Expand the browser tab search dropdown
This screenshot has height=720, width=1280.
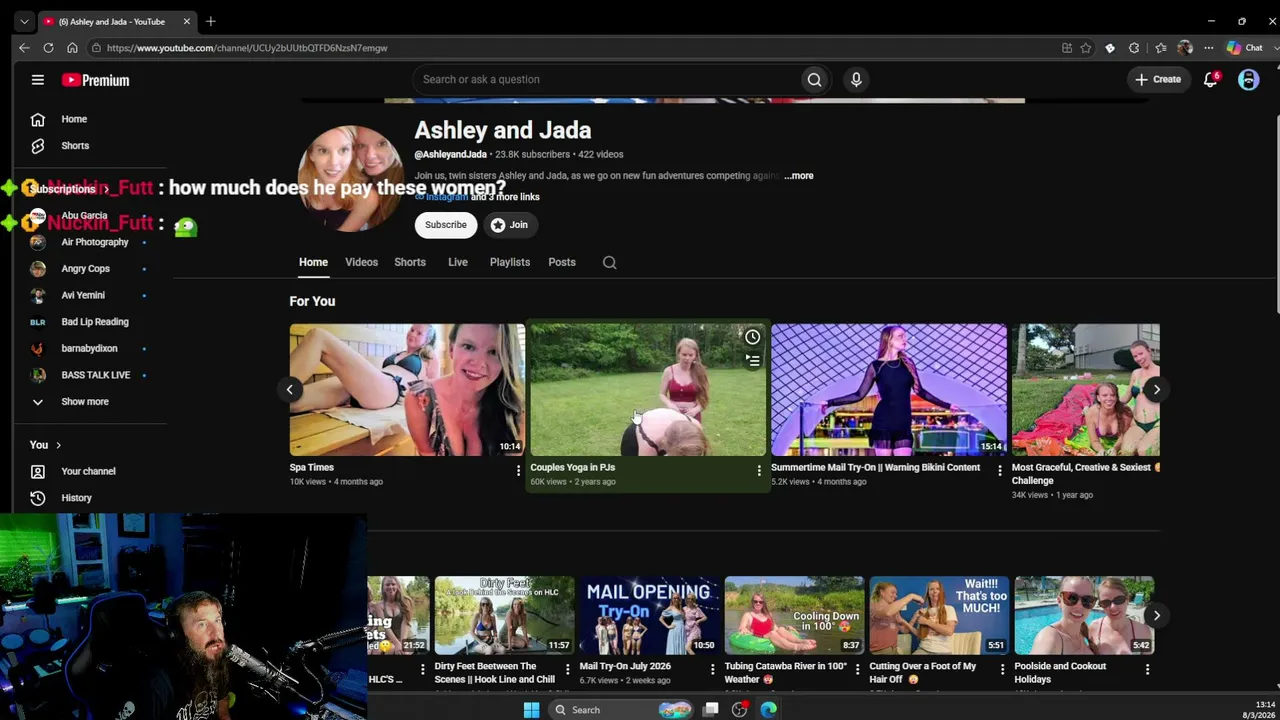(24, 21)
